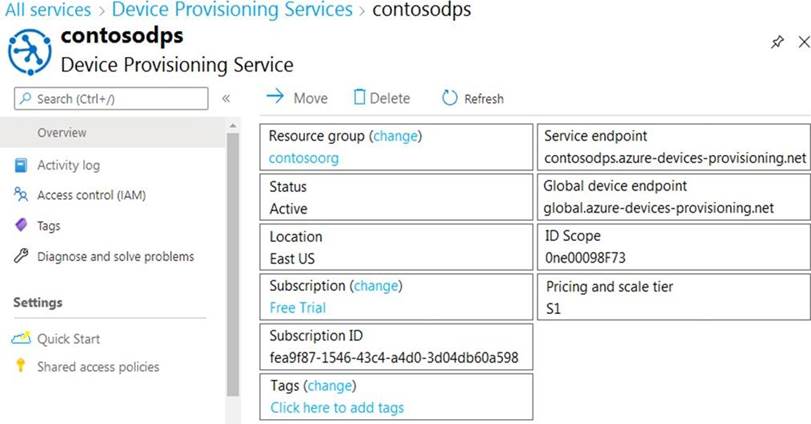Image resolution: width=811 pixels, height=424 pixels.
Task: Collapse the sidebar with the double chevron
Action: tap(226, 98)
